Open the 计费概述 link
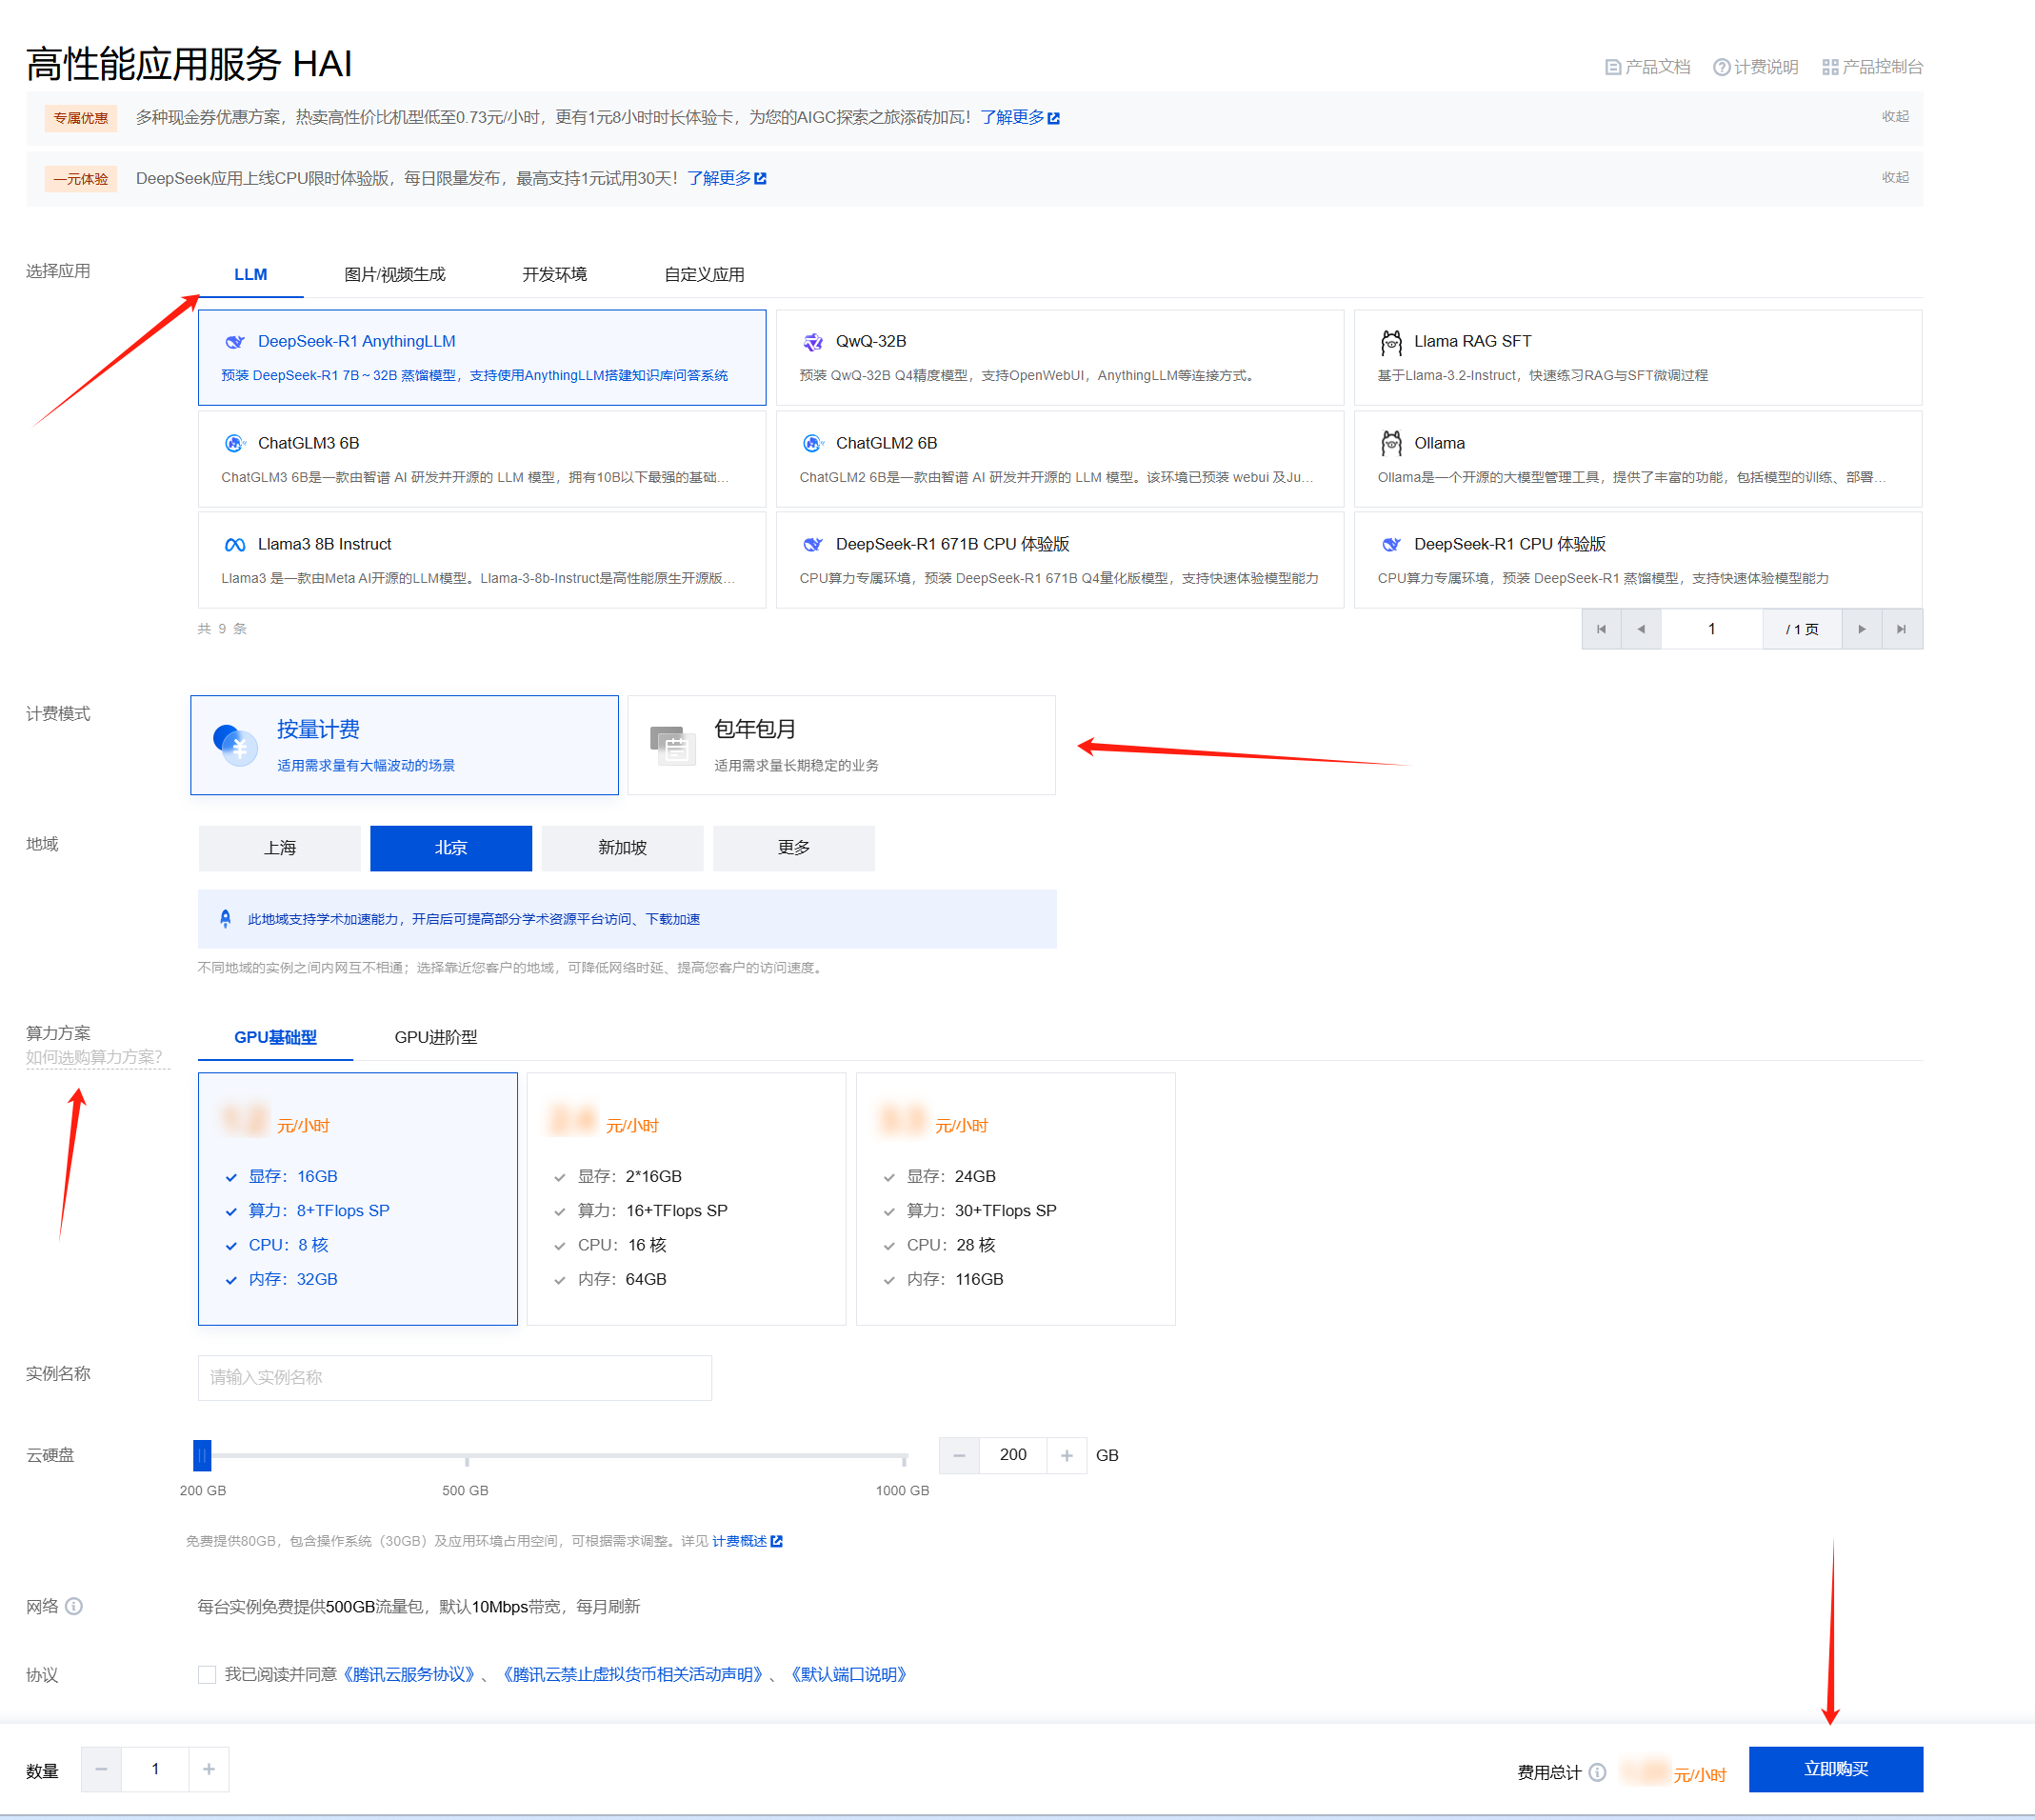 point(740,1541)
